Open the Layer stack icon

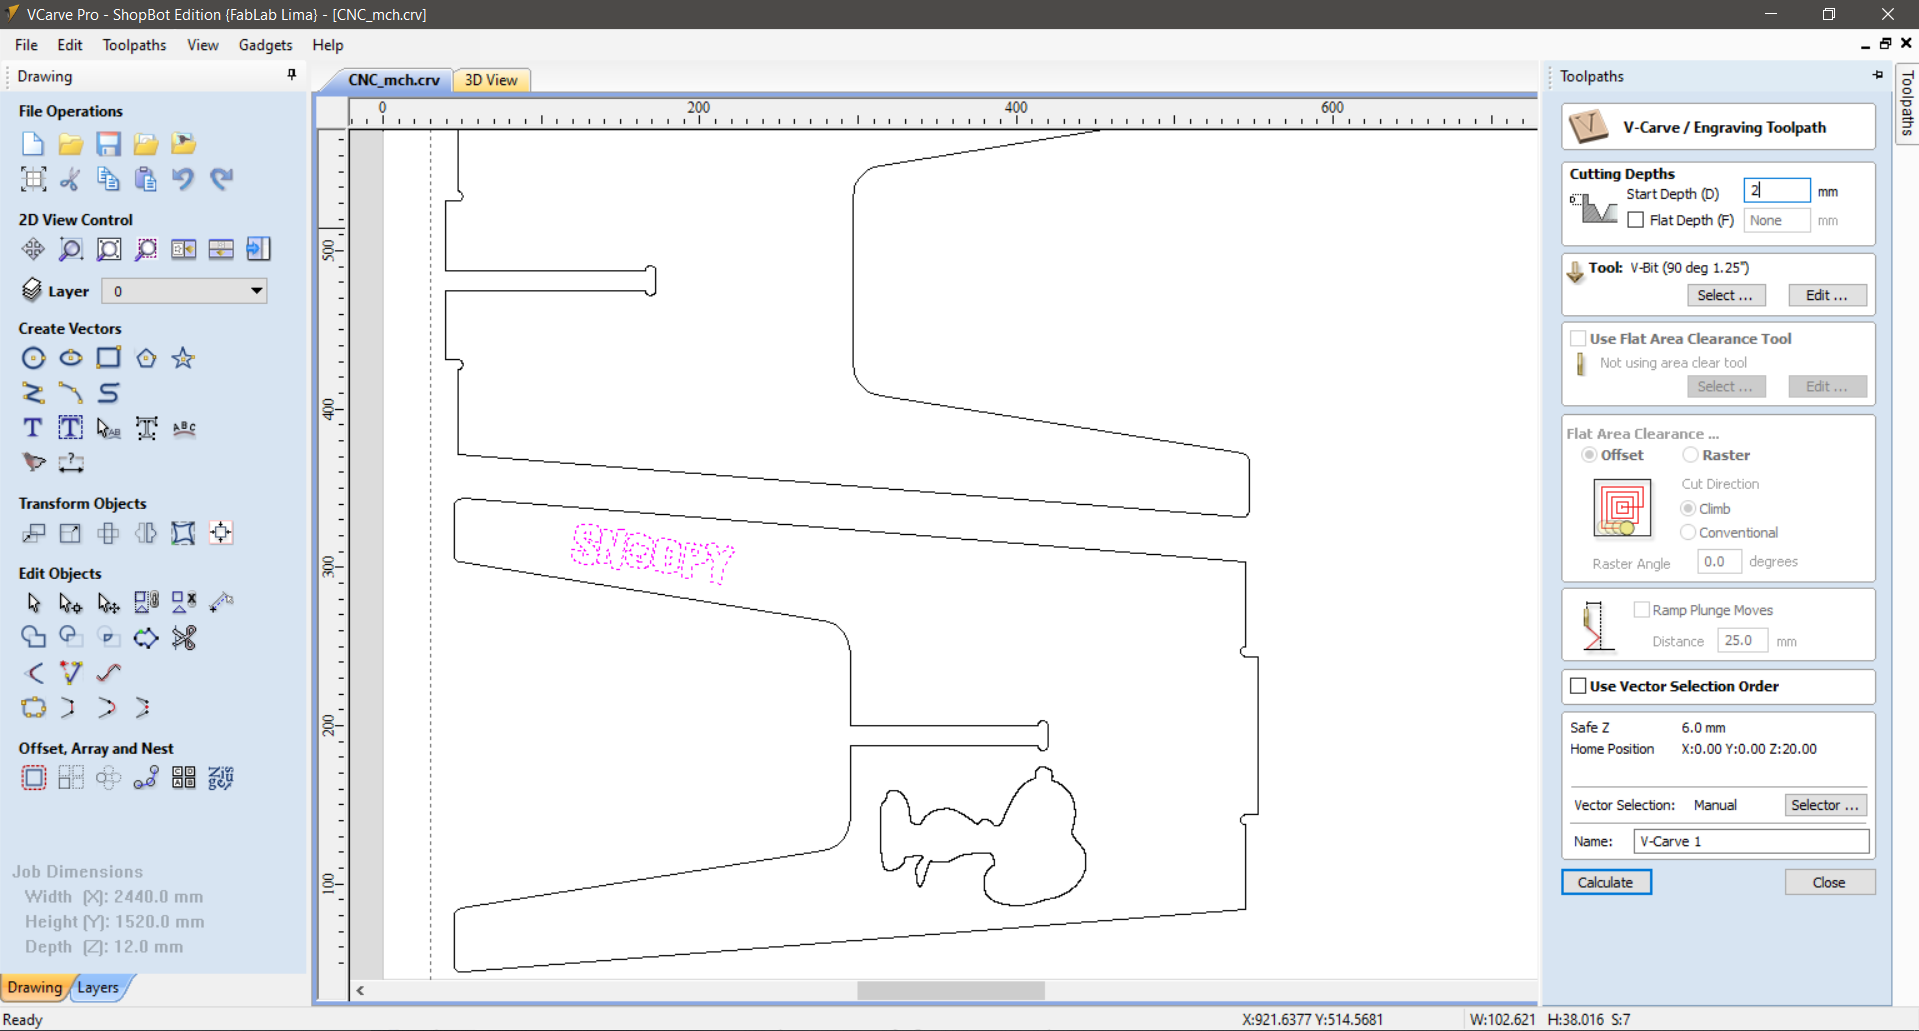32,290
